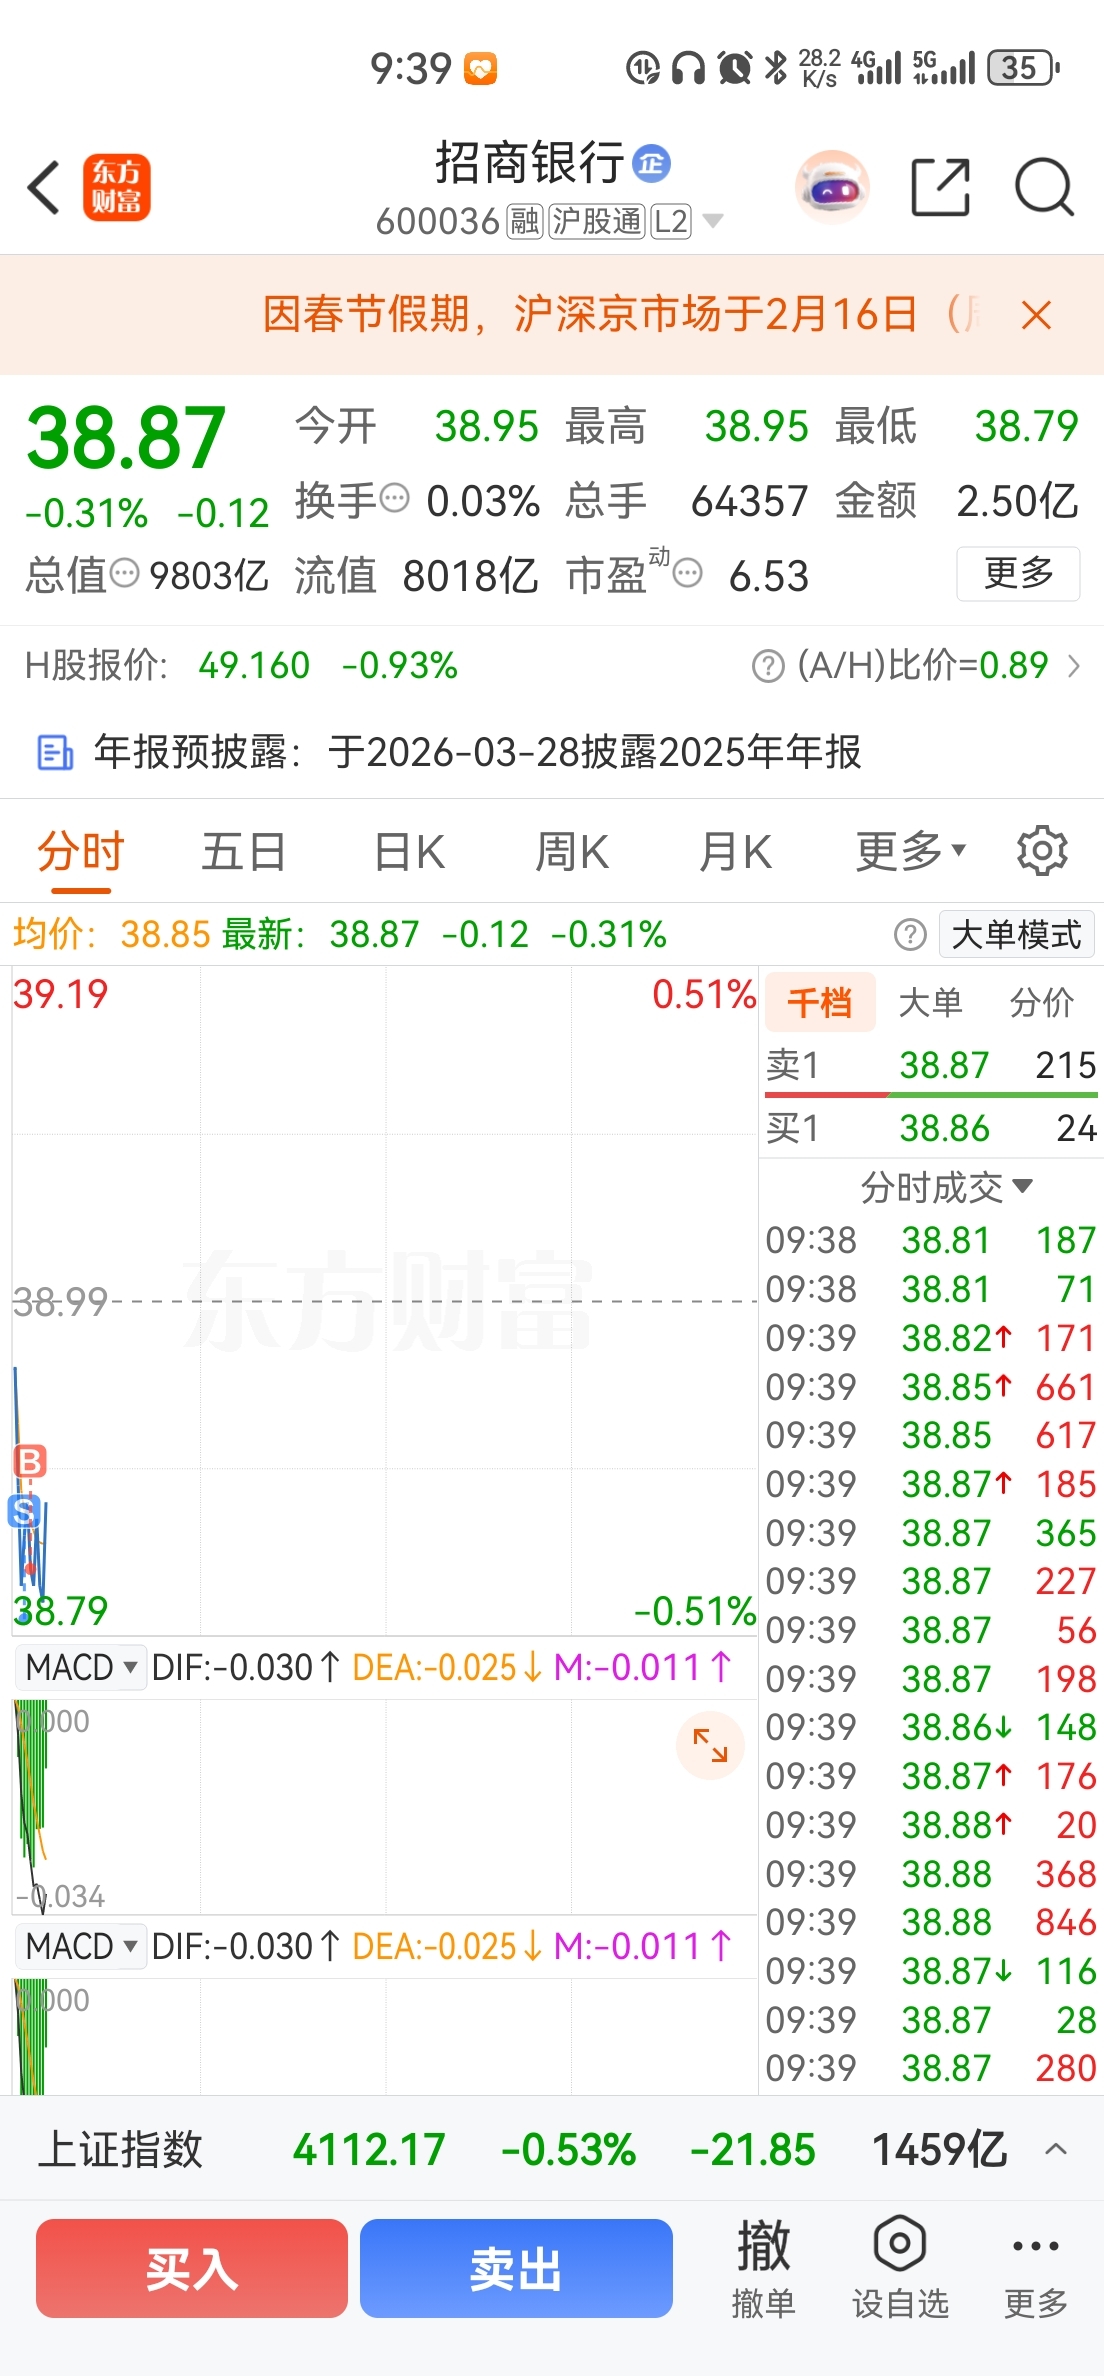
Task: Open the 年报预披露 announcement link
Action: 477,752
